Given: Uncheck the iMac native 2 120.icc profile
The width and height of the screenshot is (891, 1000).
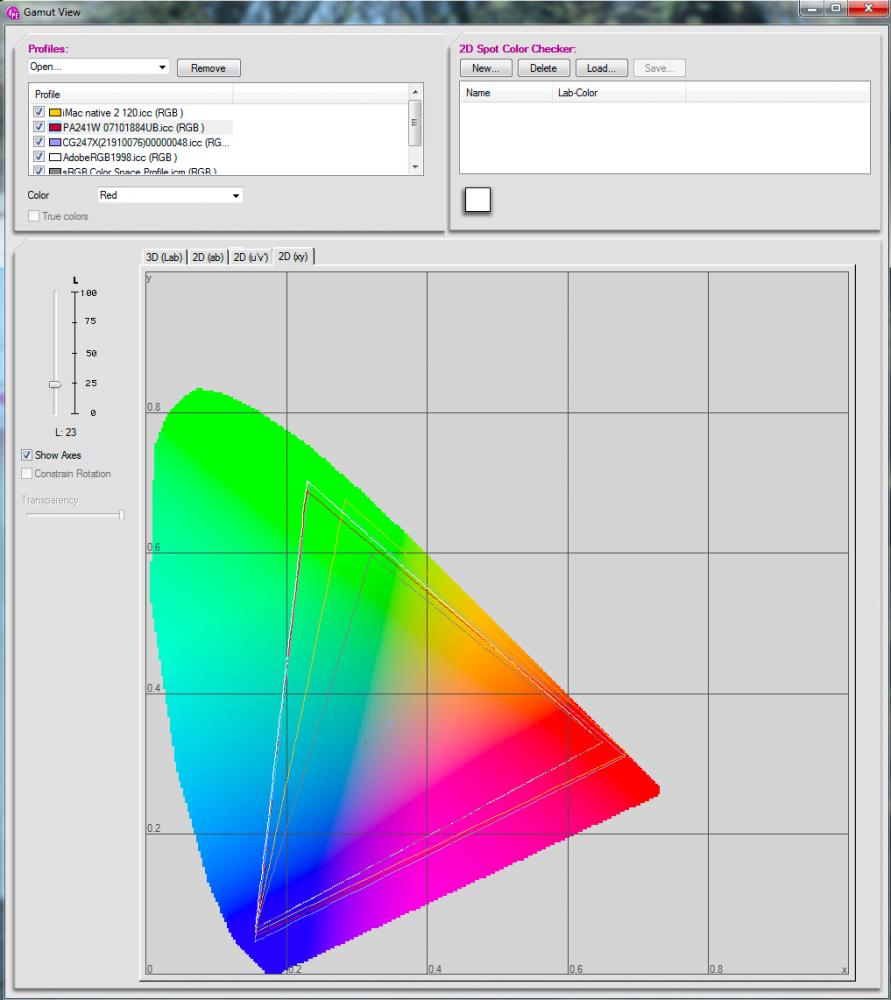Looking at the screenshot, I should [x=39, y=112].
